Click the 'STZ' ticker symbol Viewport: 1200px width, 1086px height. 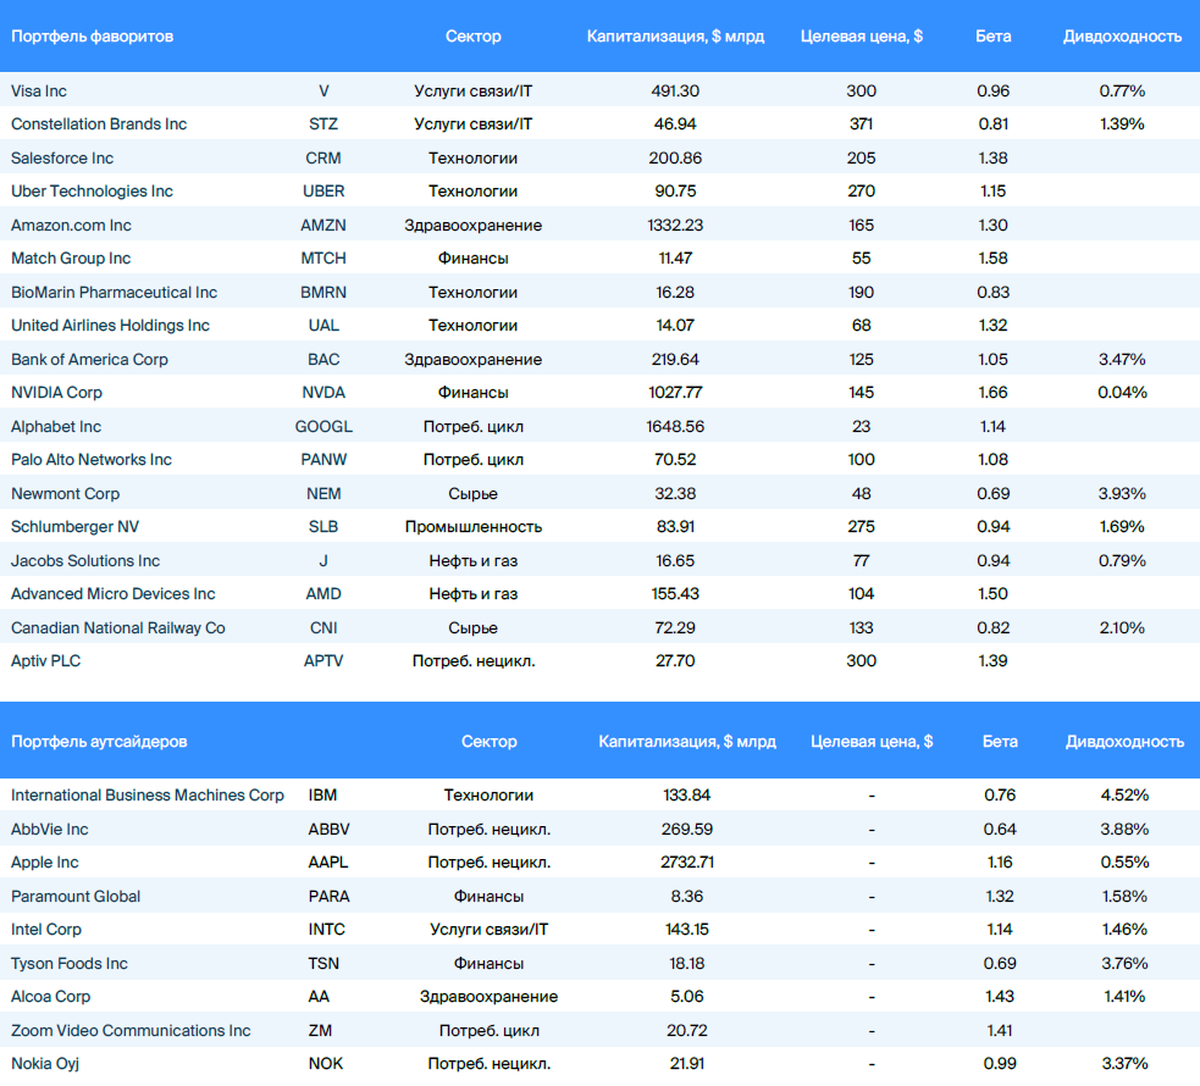[323, 124]
